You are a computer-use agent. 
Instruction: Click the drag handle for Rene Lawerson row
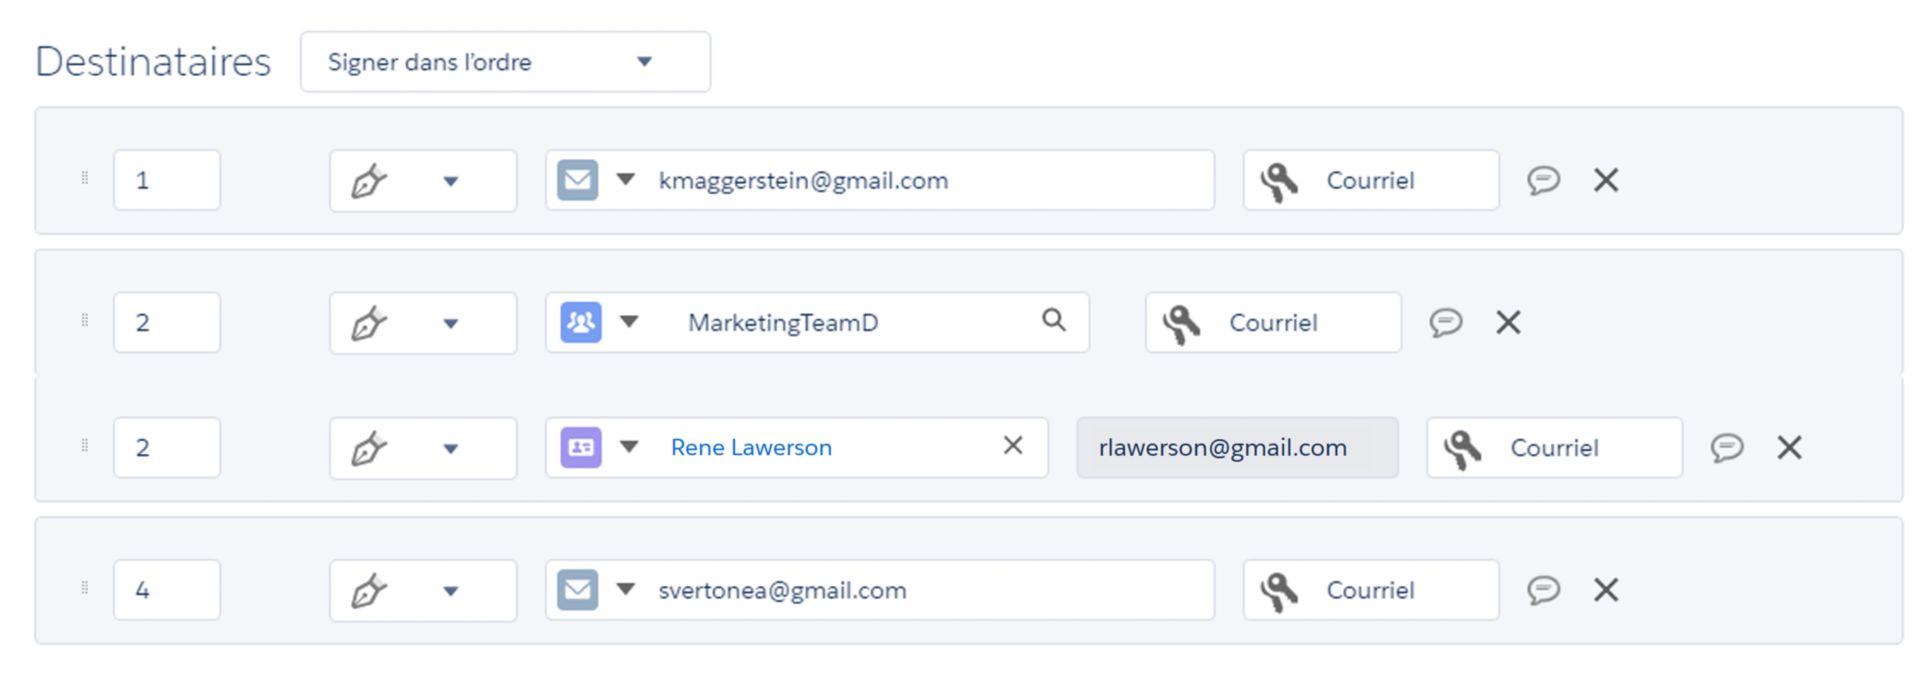85,445
